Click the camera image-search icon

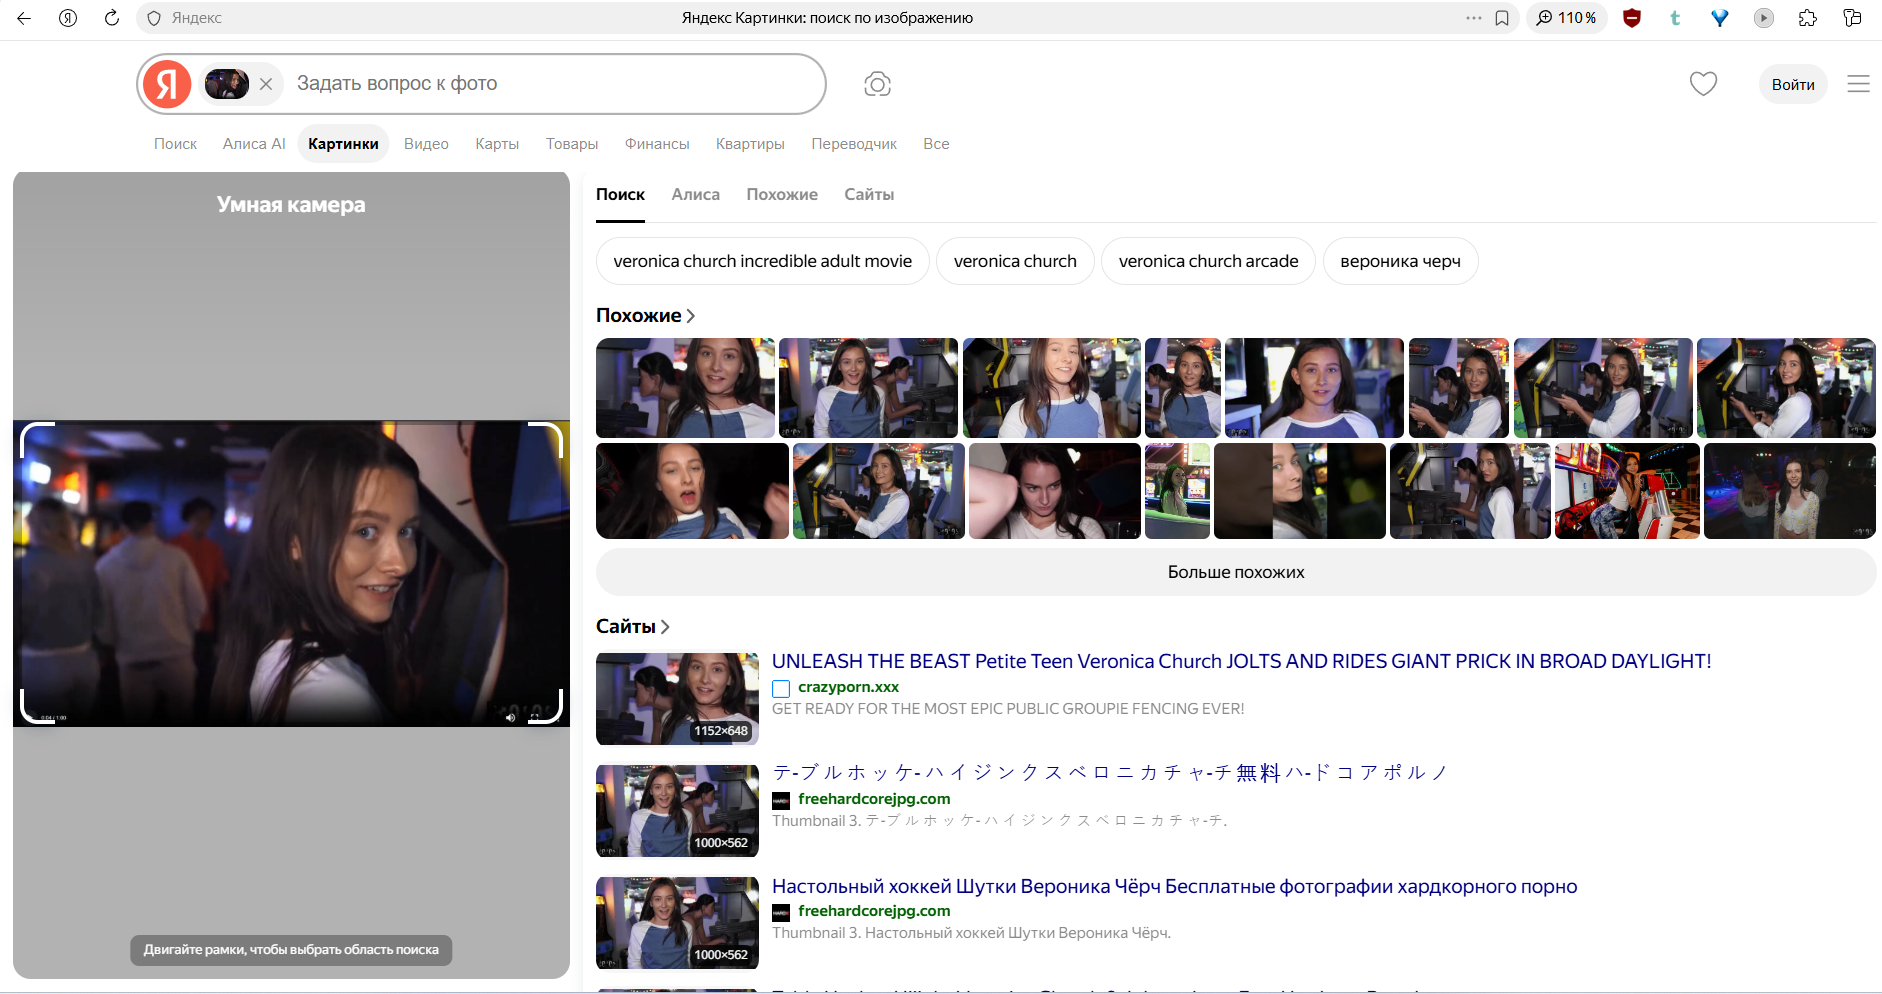pyautogui.click(x=877, y=84)
